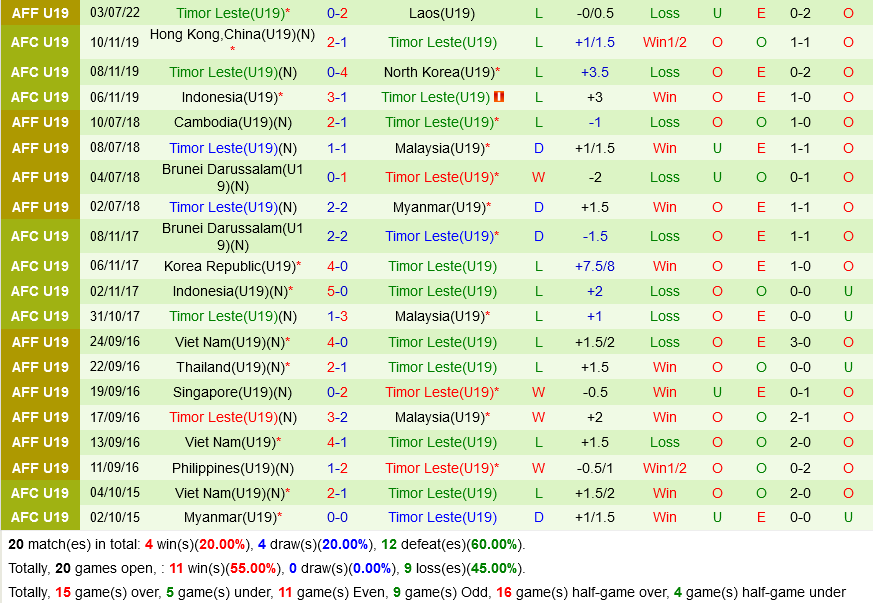Image resolution: width=873 pixels, height=603 pixels.
Task: Click score 2-1 on the 04/10/15 match
Action: pyautogui.click(x=337, y=493)
